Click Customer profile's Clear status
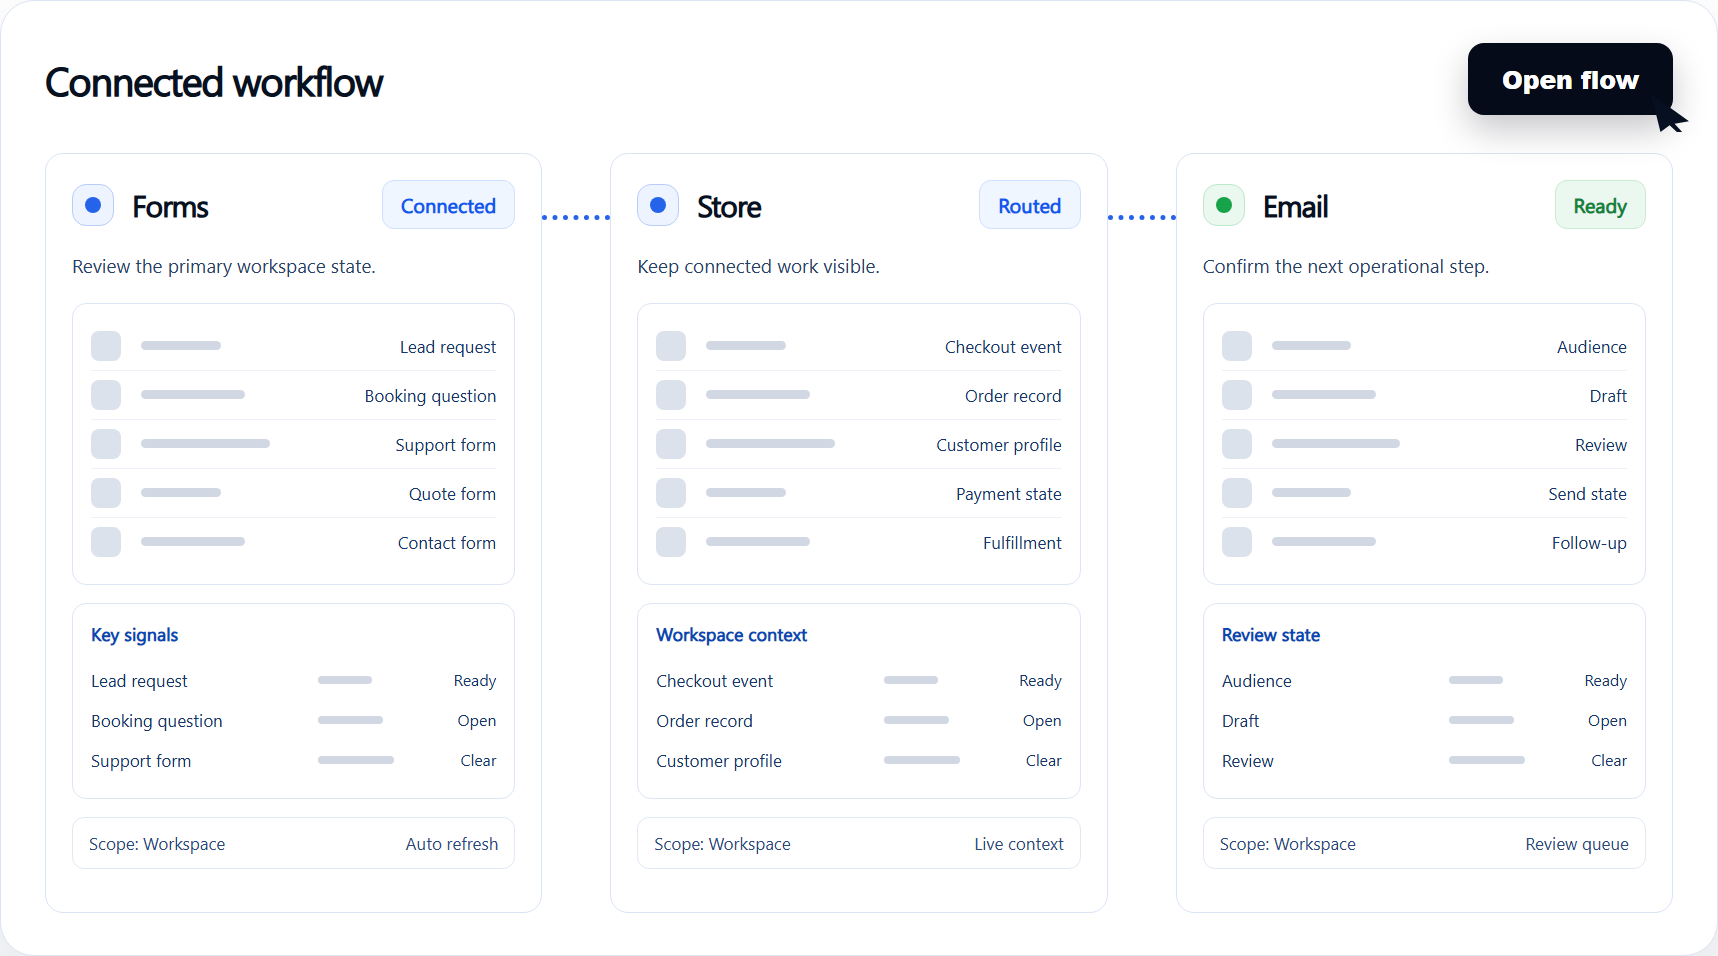Image resolution: width=1718 pixels, height=956 pixels. click(x=1043, y=761)
